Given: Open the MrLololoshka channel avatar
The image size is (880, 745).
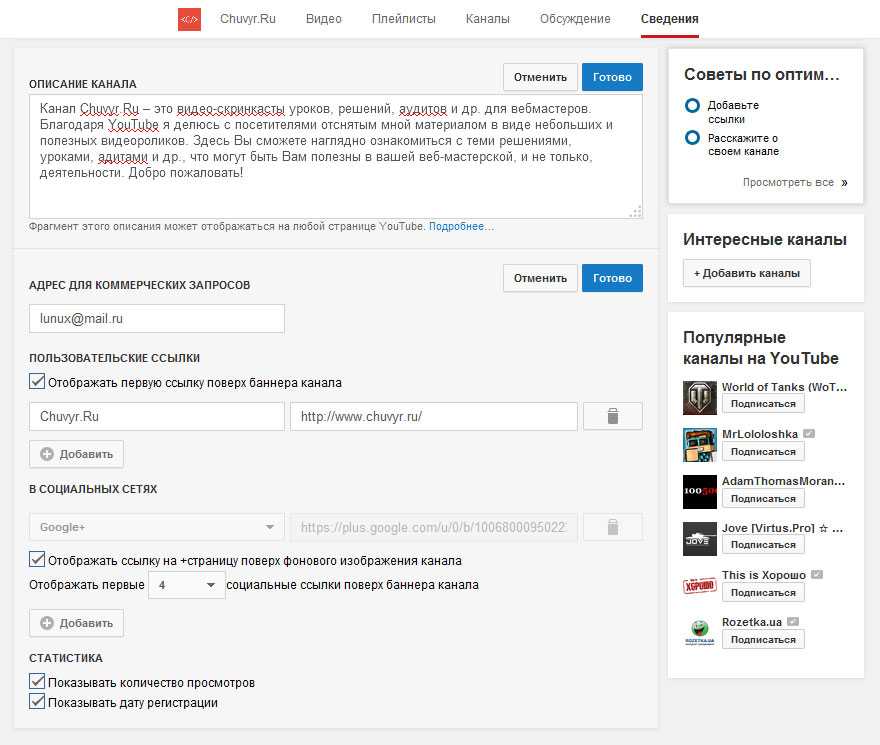Looking at the screenshot, I should pos(699,445).
